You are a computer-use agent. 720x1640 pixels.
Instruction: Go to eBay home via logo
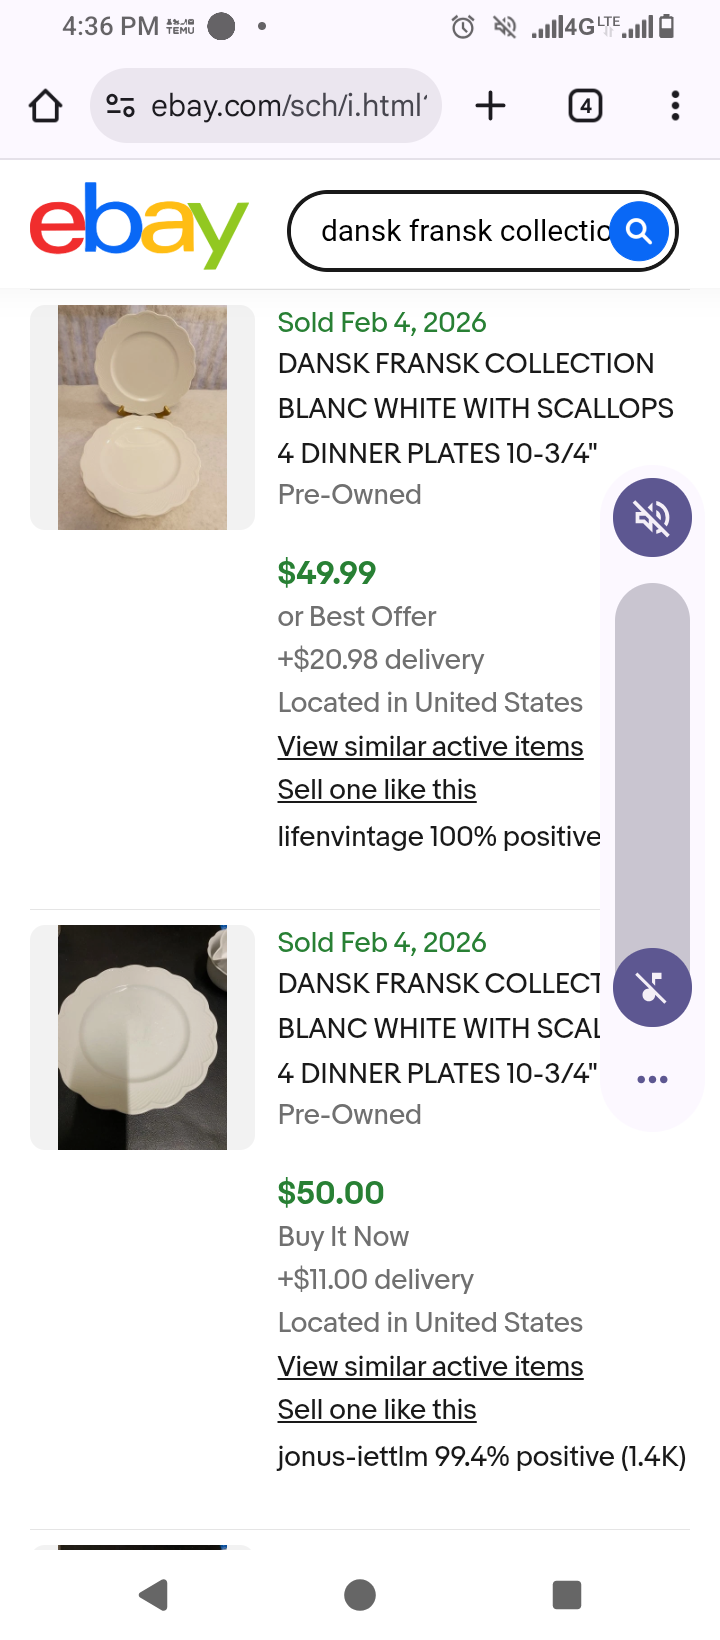(x=139, y=226)
